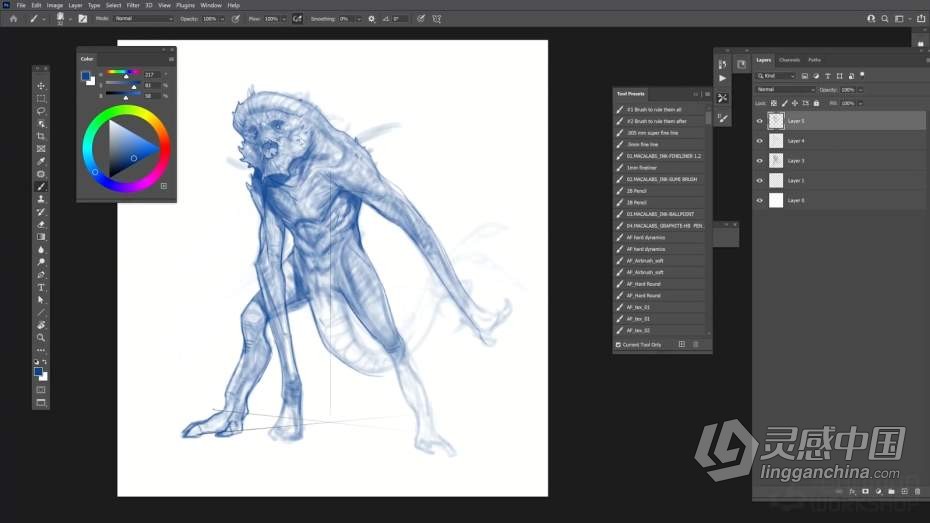The image size is (930, 523).
Task: Click the delete layer trash icon
Action: pos(918,492)
